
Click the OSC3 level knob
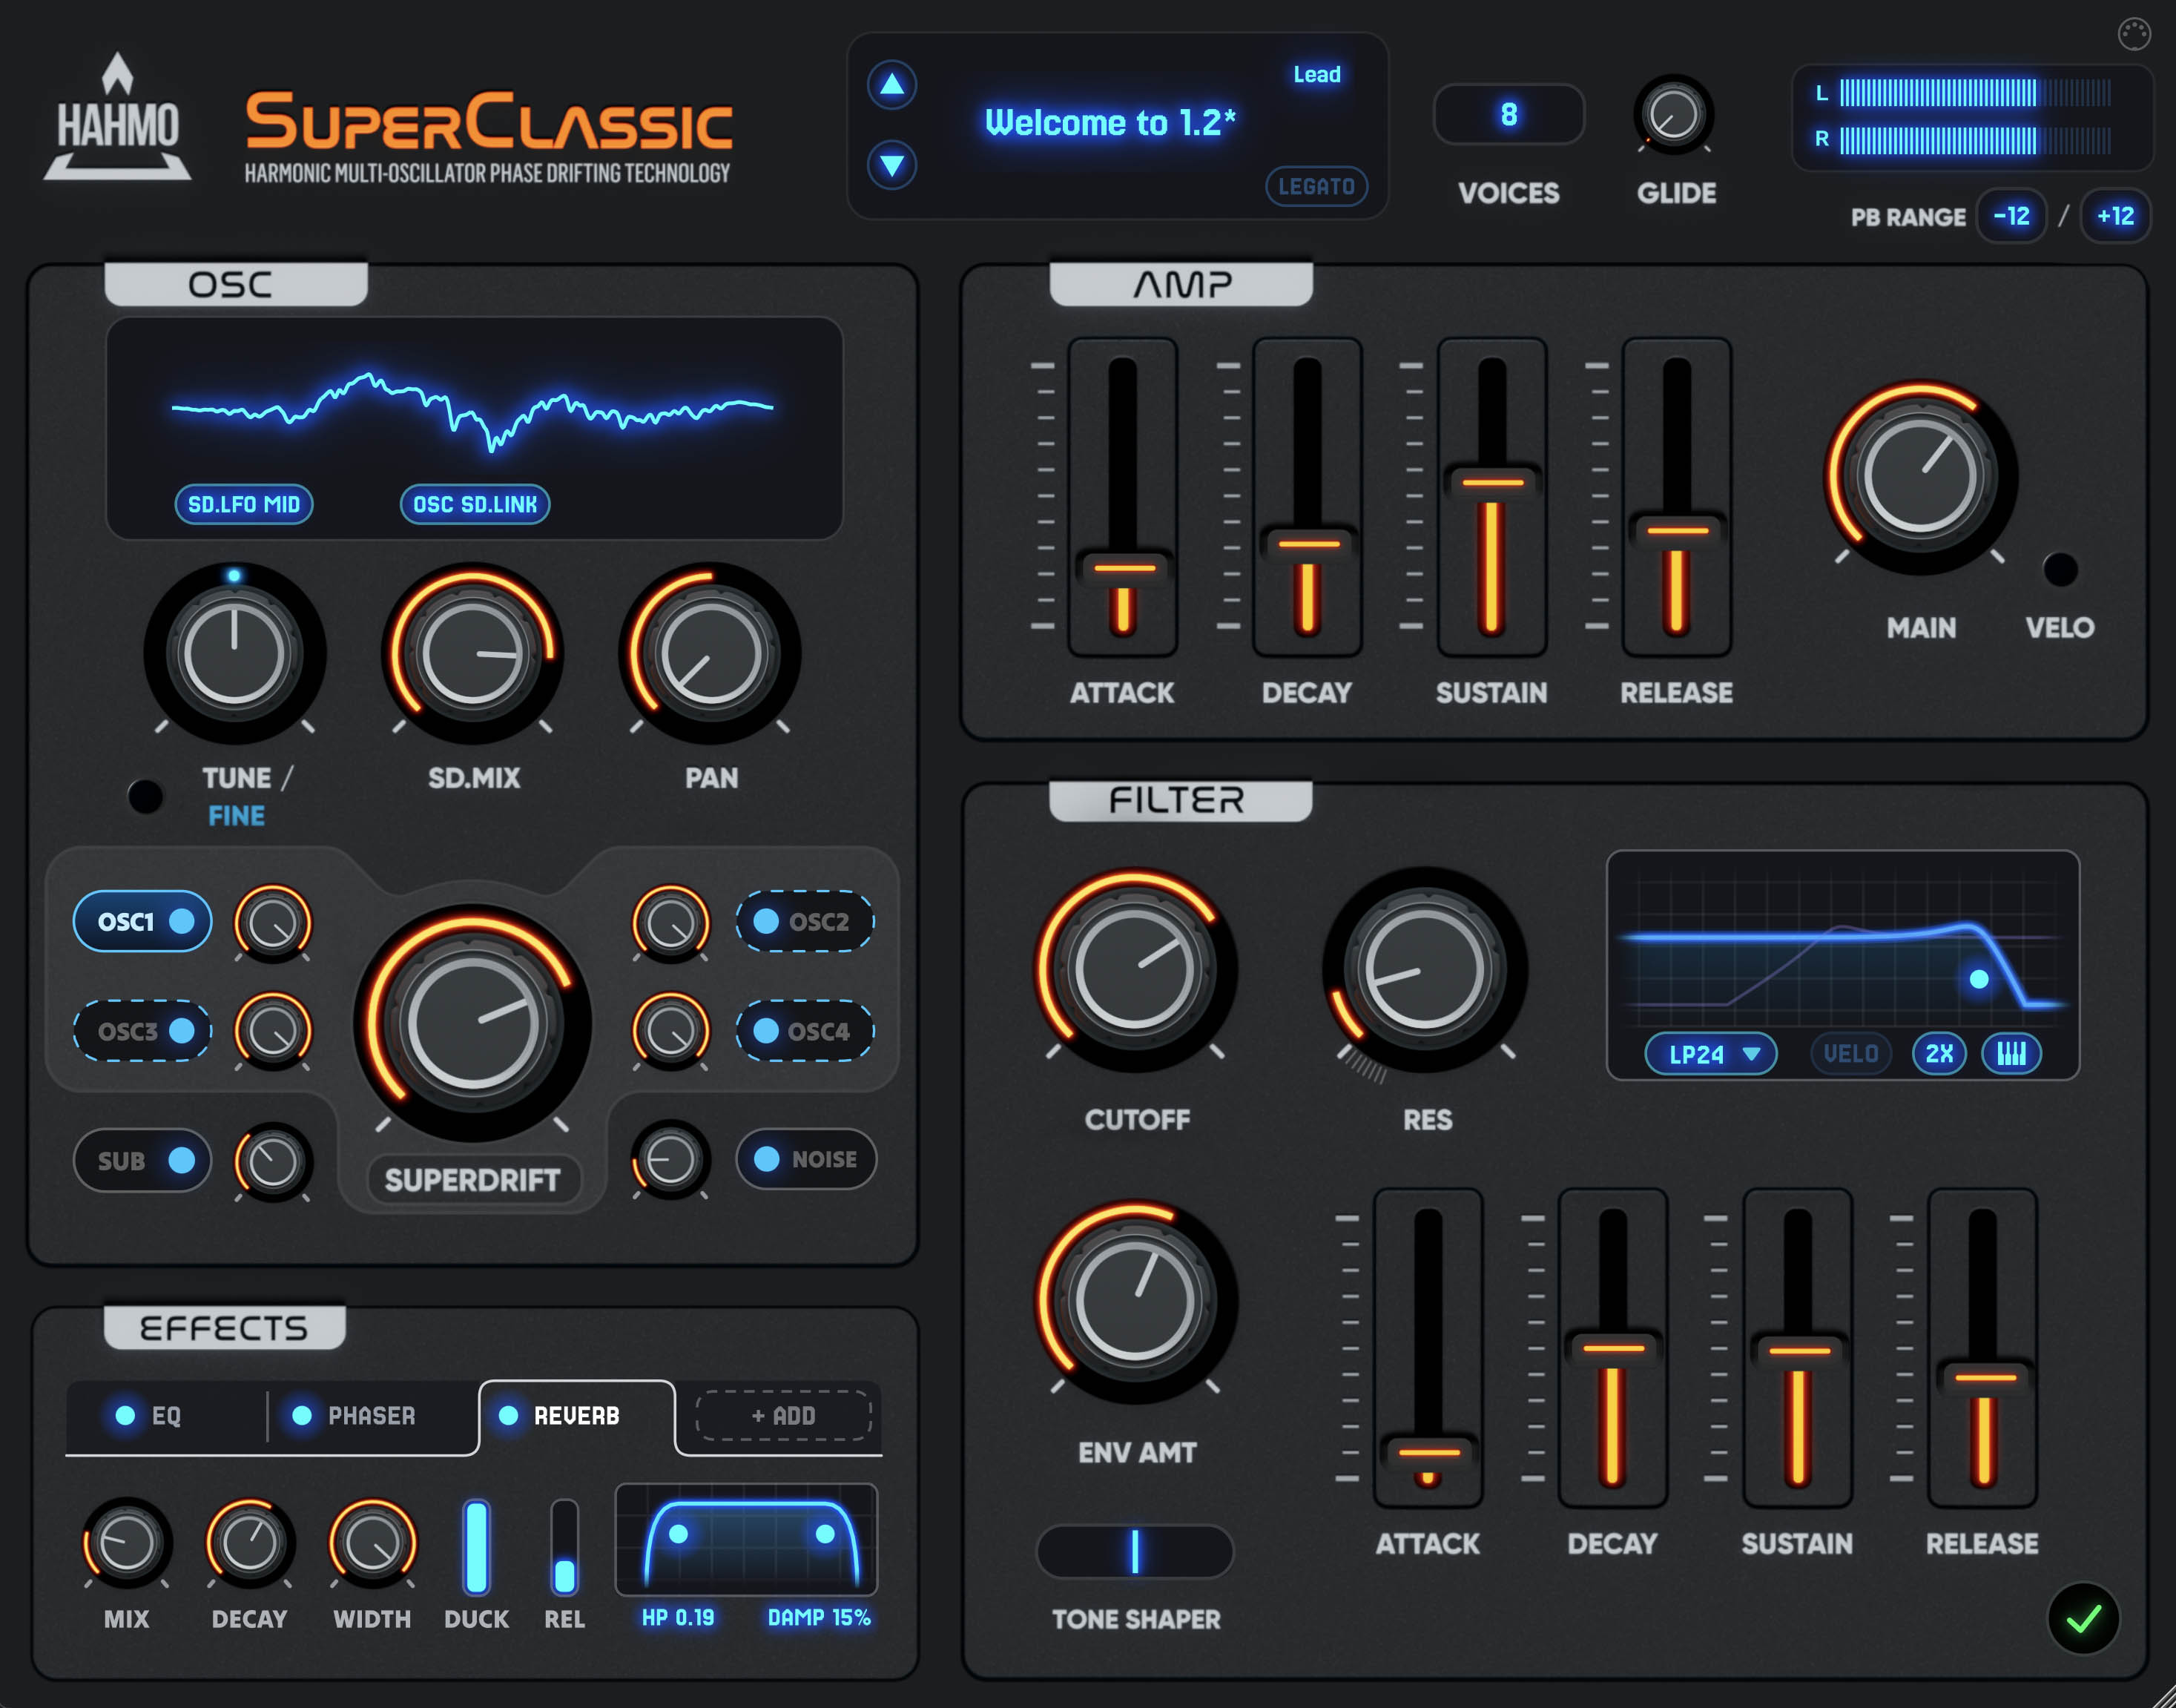coord(273,1031)
